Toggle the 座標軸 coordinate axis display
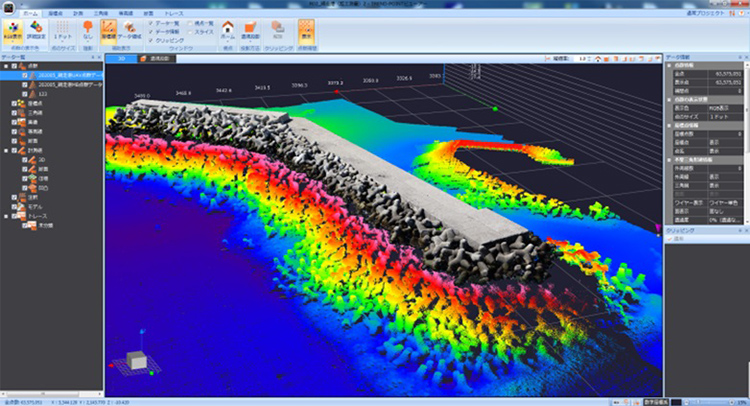Screen dimensions: 750x406 coord(109,32)
